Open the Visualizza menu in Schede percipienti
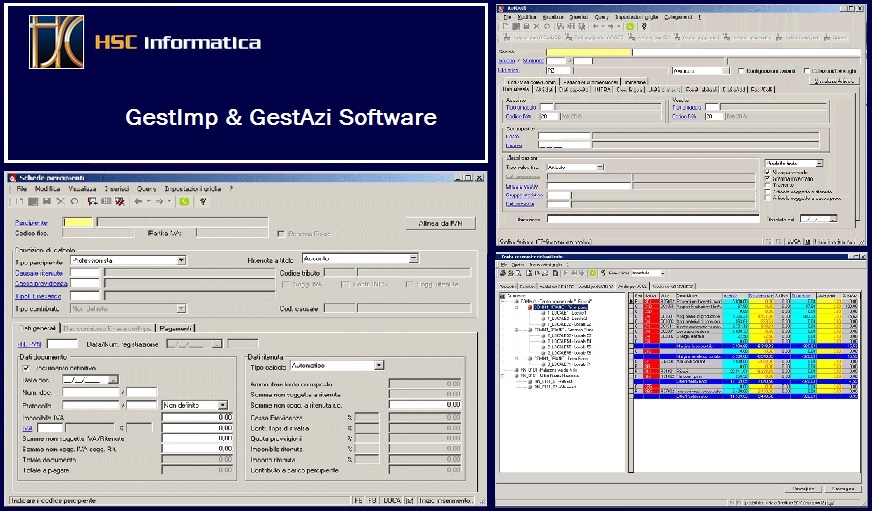 pos(82,189)
